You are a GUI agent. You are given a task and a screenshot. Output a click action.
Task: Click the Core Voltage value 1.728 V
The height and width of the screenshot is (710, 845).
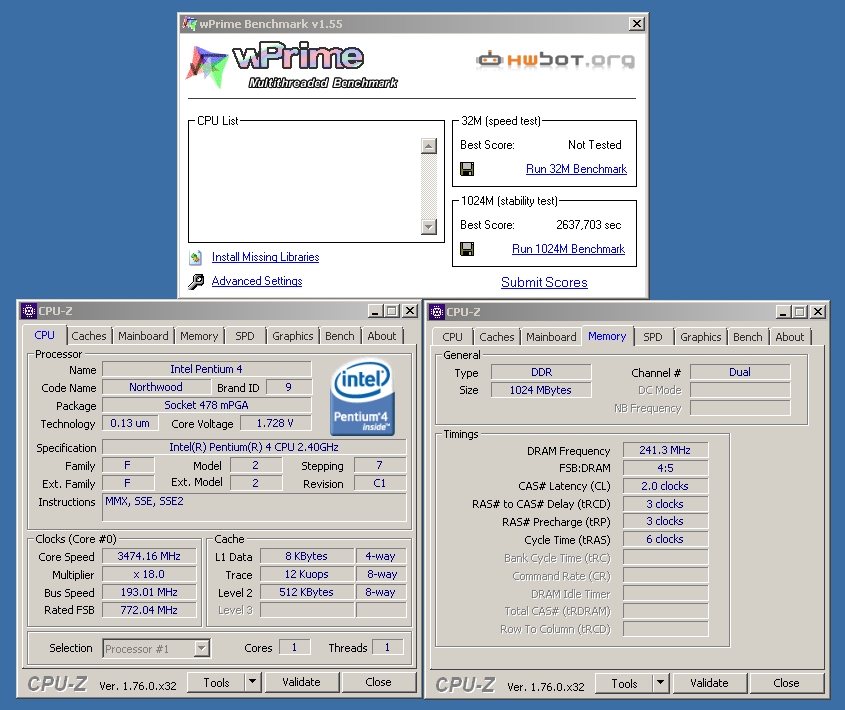click(275, 423)
